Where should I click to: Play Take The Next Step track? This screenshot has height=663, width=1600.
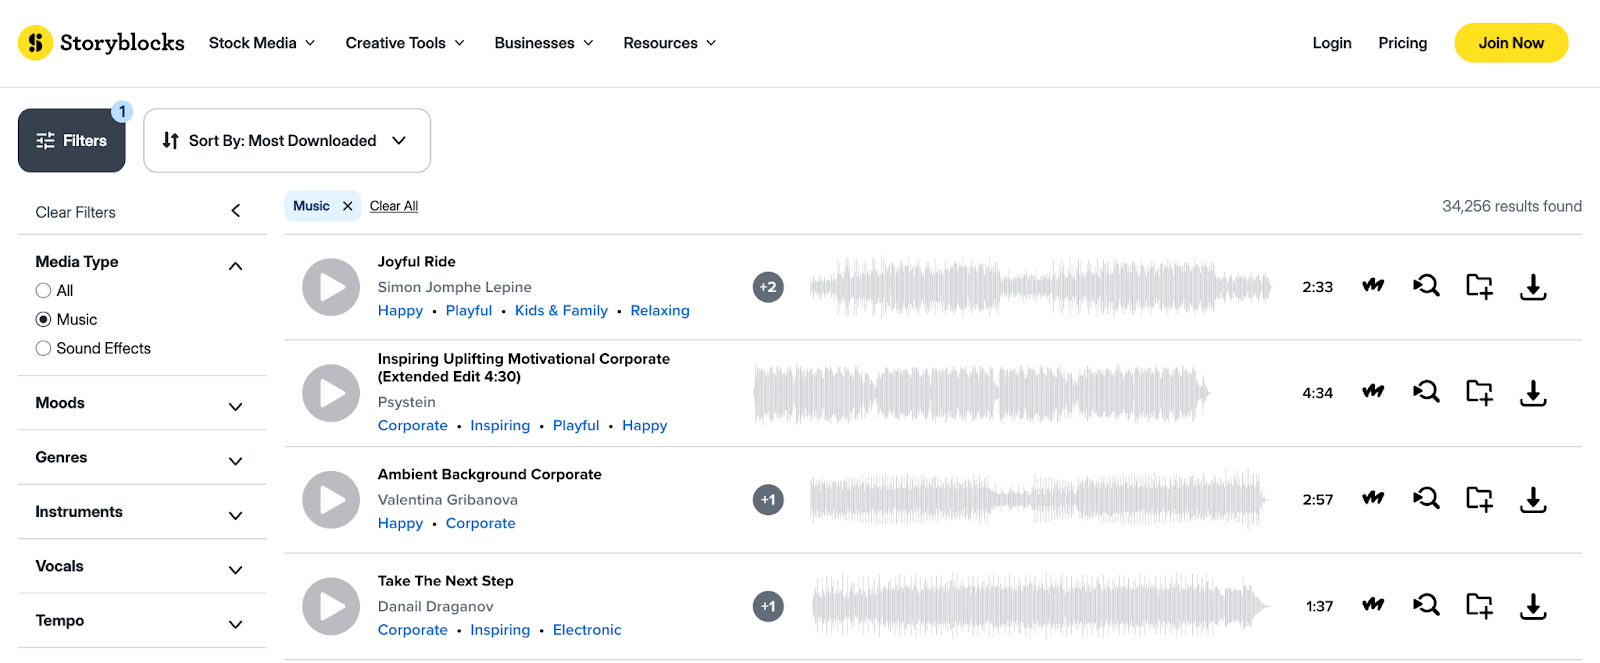pyautogui.click(x=331, y=606)
